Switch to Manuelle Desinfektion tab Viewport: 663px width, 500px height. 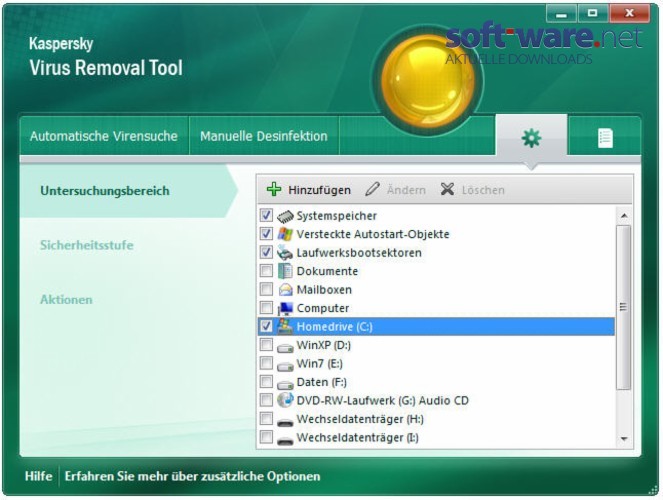(x=264, y=136)
